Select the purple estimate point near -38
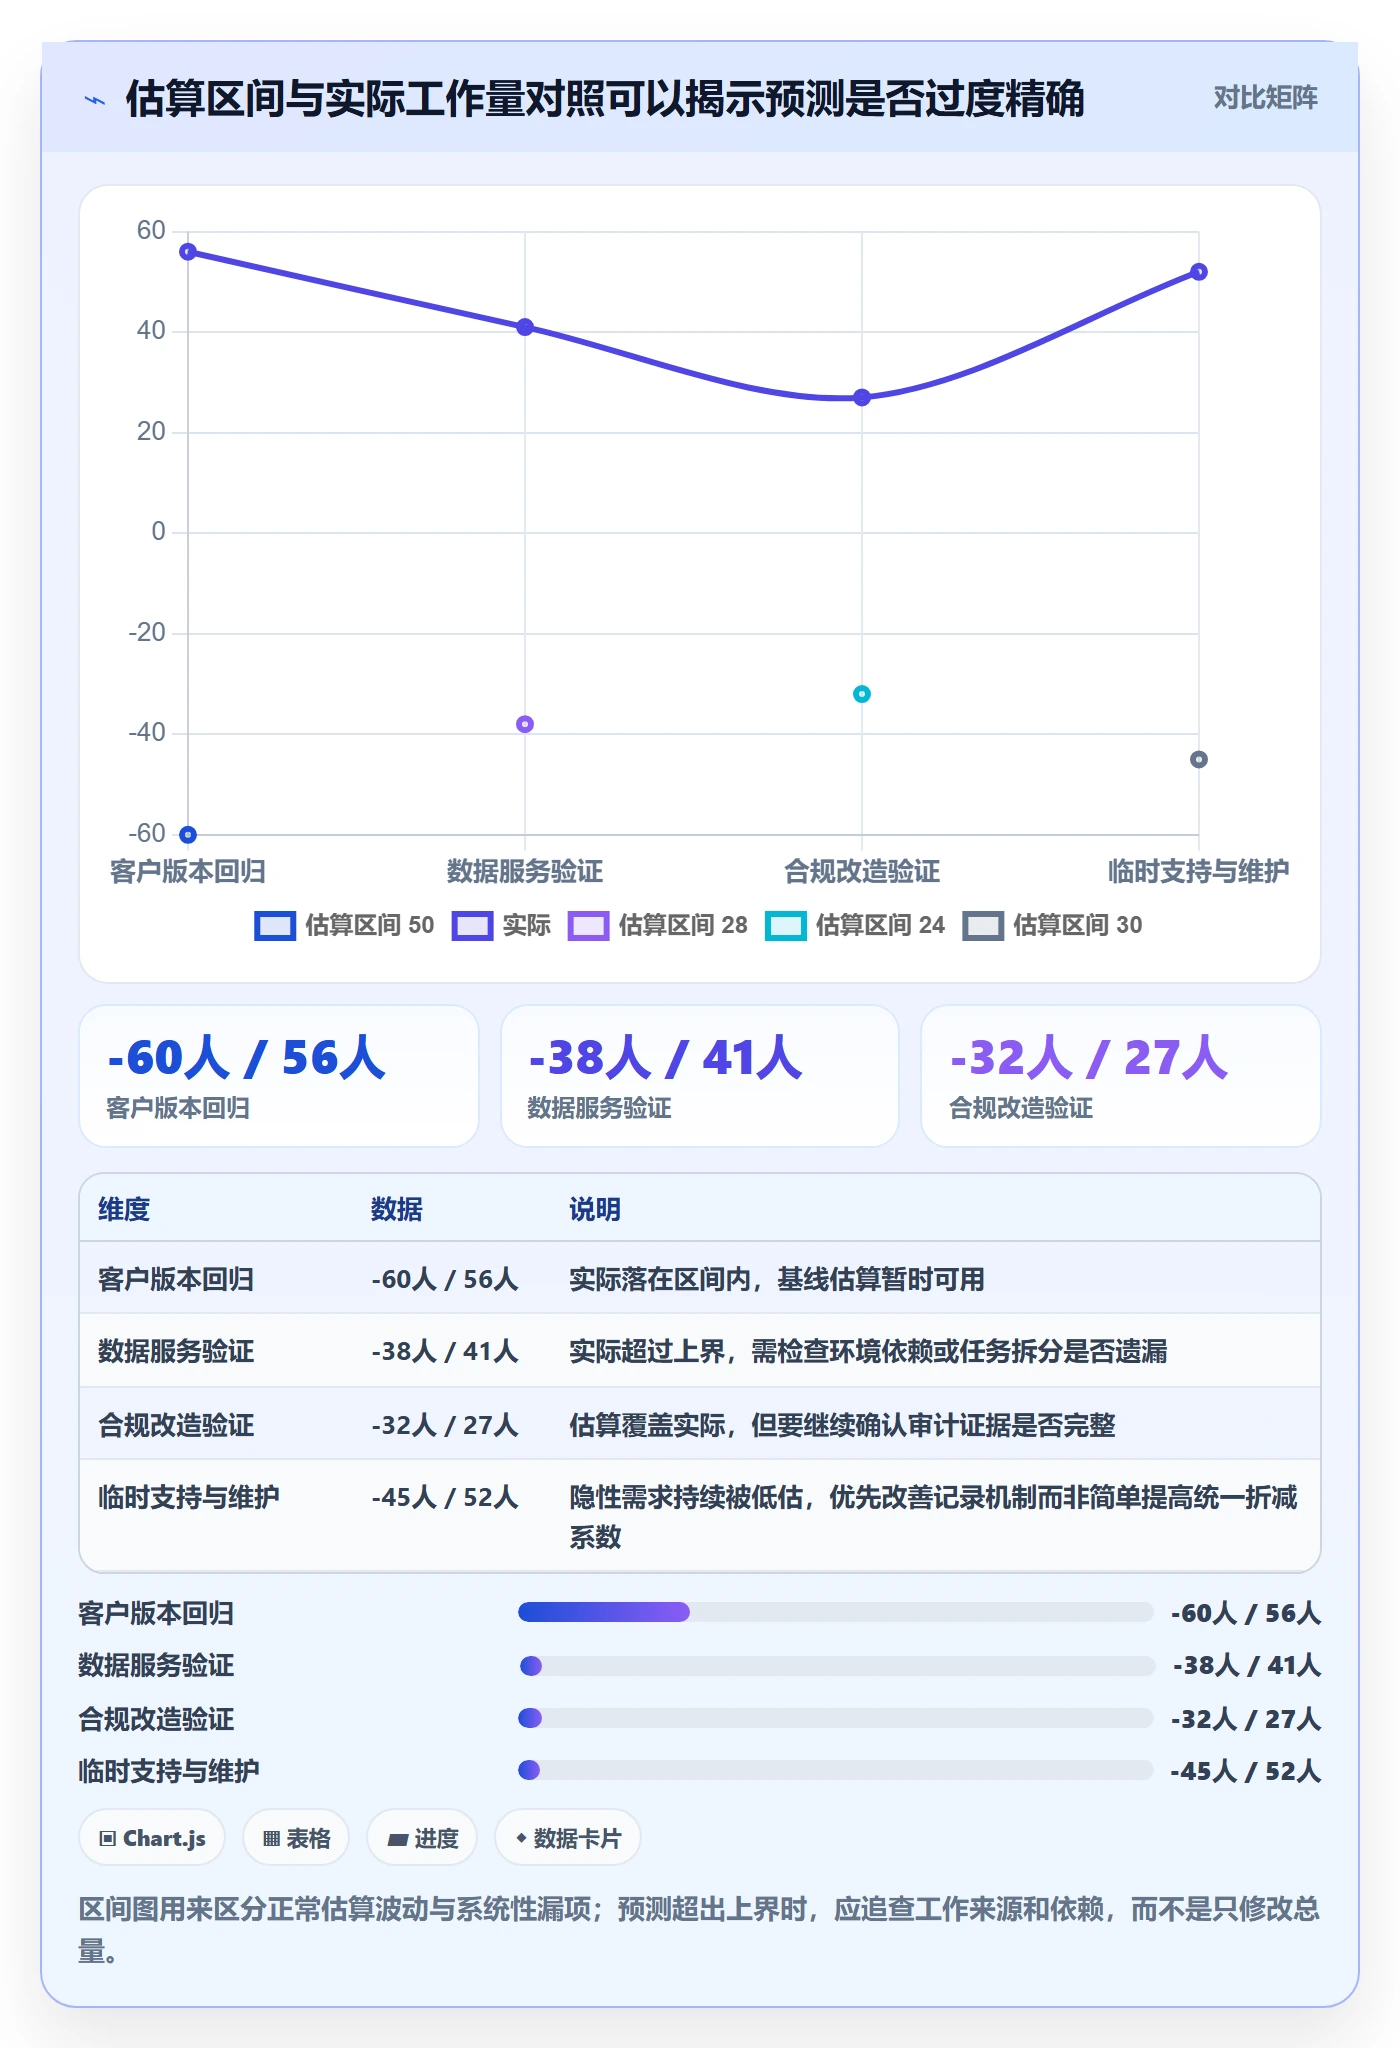This screenshot has width=1400, height=2048. tap(525, 724)
